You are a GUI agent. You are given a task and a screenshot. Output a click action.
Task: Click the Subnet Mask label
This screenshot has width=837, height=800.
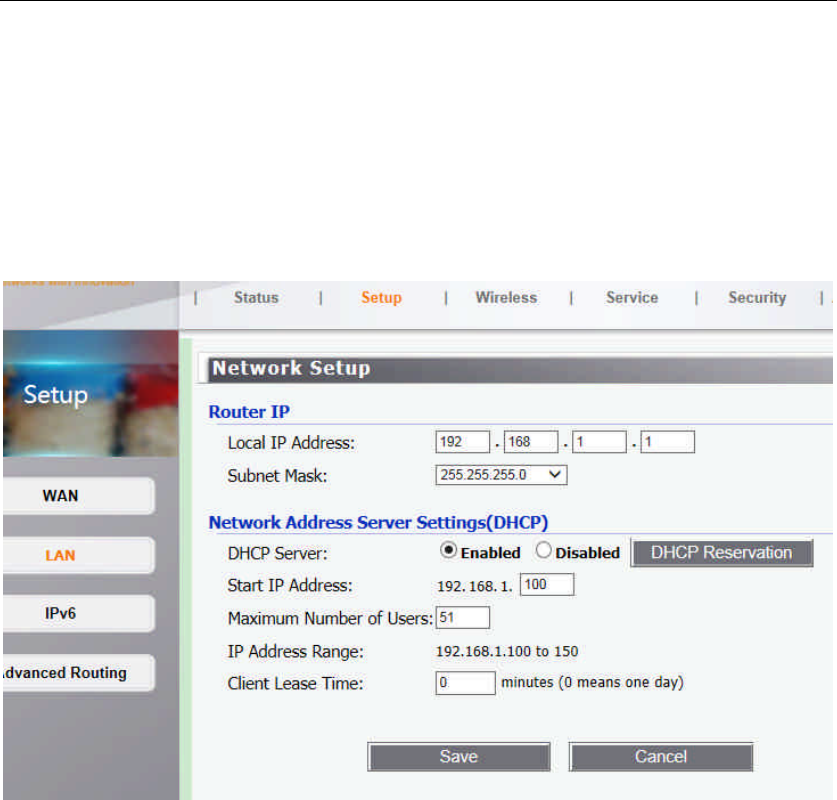[x=277, y=476]
